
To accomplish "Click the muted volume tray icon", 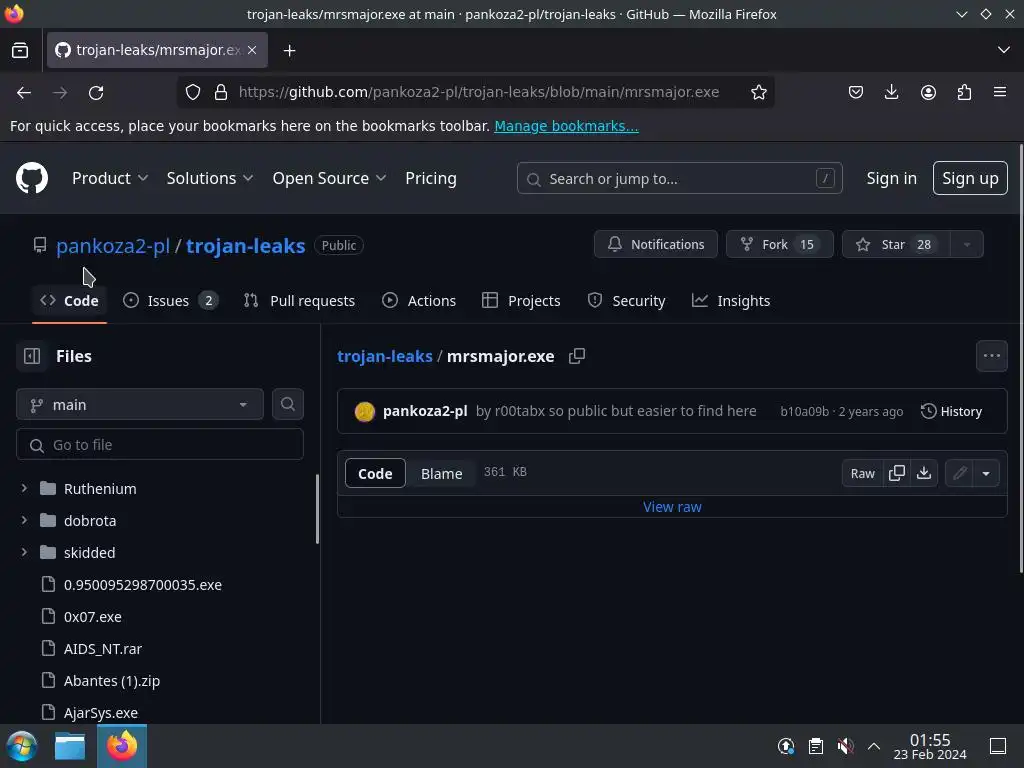I will (845, 746).
